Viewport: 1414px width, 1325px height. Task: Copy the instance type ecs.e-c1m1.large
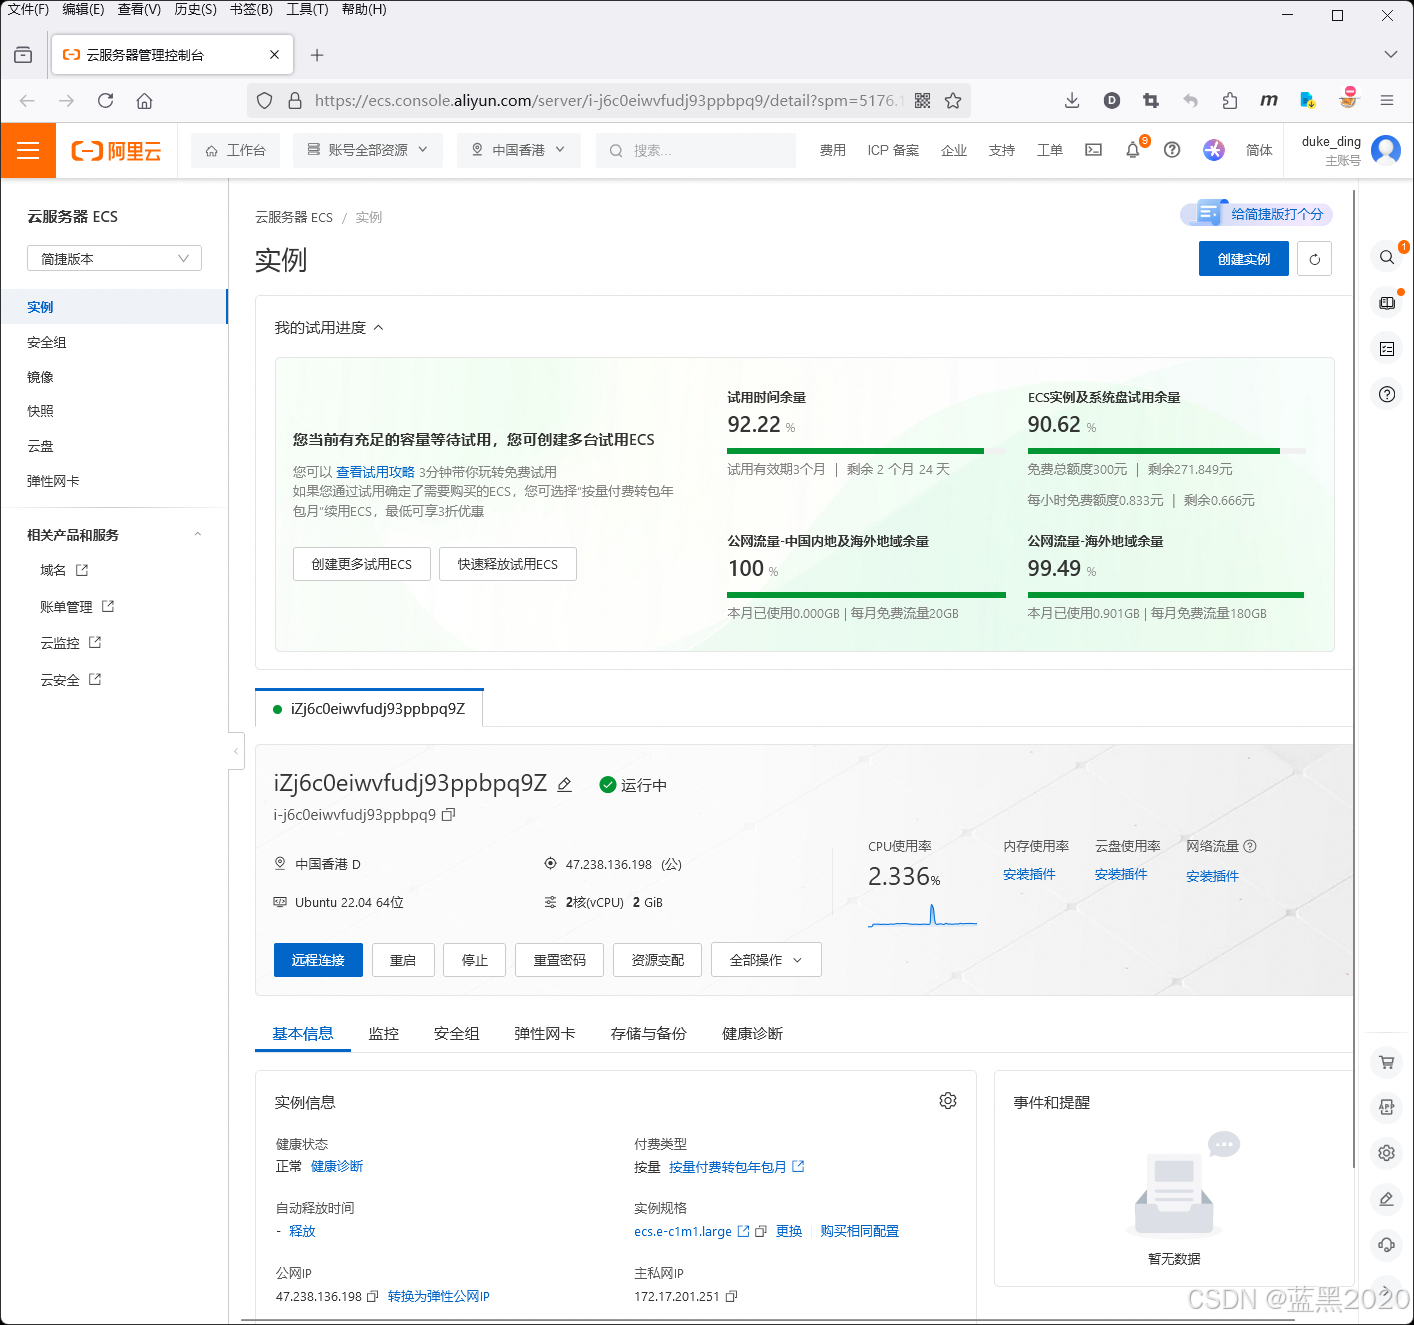pyautogui.click(x=761, y=1231)
